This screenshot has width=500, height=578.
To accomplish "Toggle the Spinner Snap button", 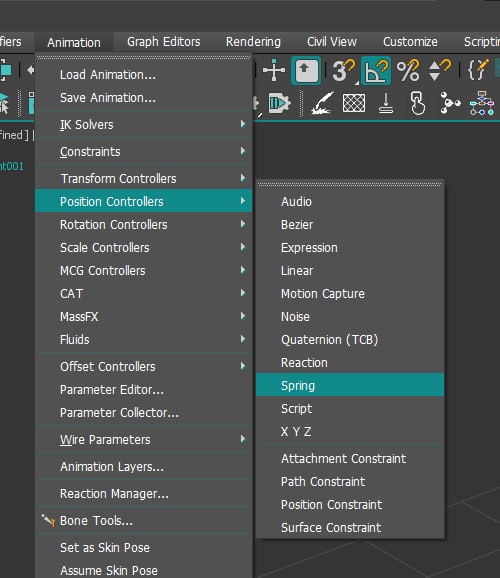I will click(440, 70).
